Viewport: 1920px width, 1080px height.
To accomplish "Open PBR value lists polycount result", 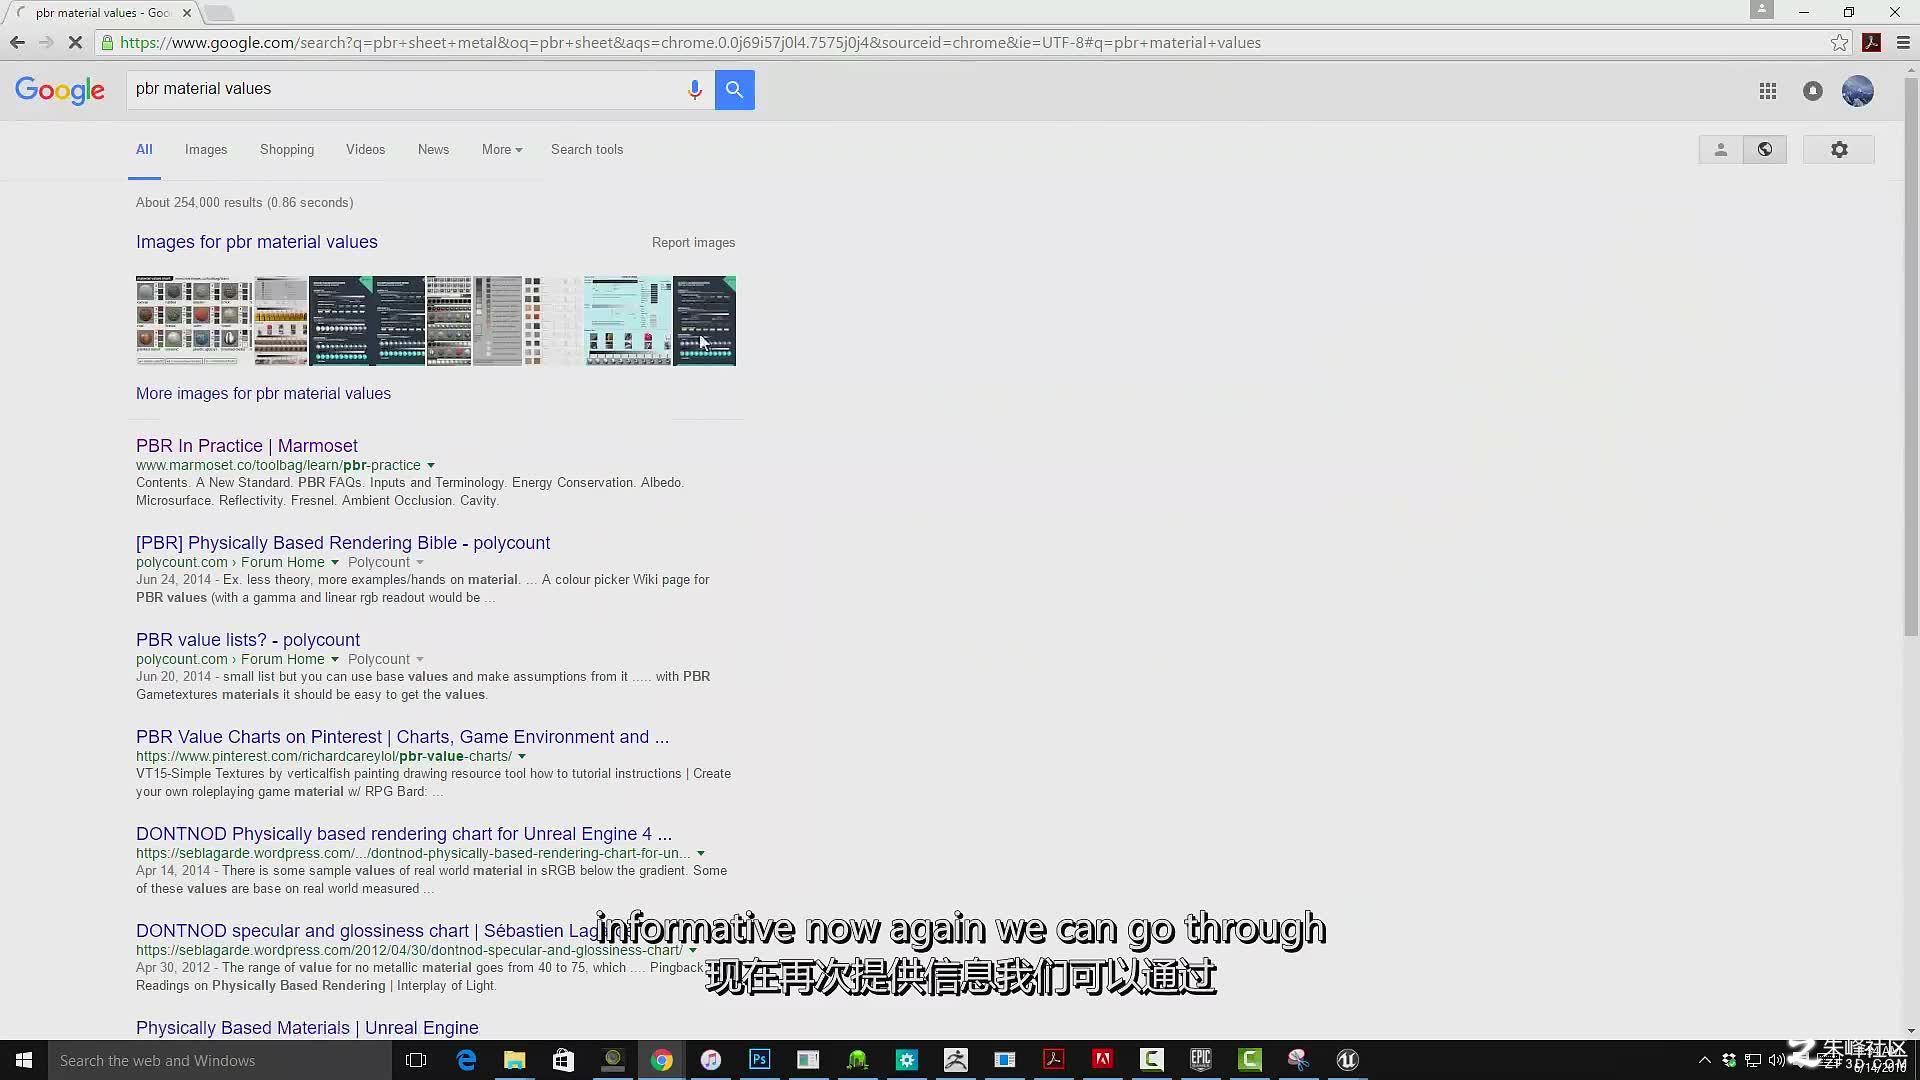I will tap(248, 640).
